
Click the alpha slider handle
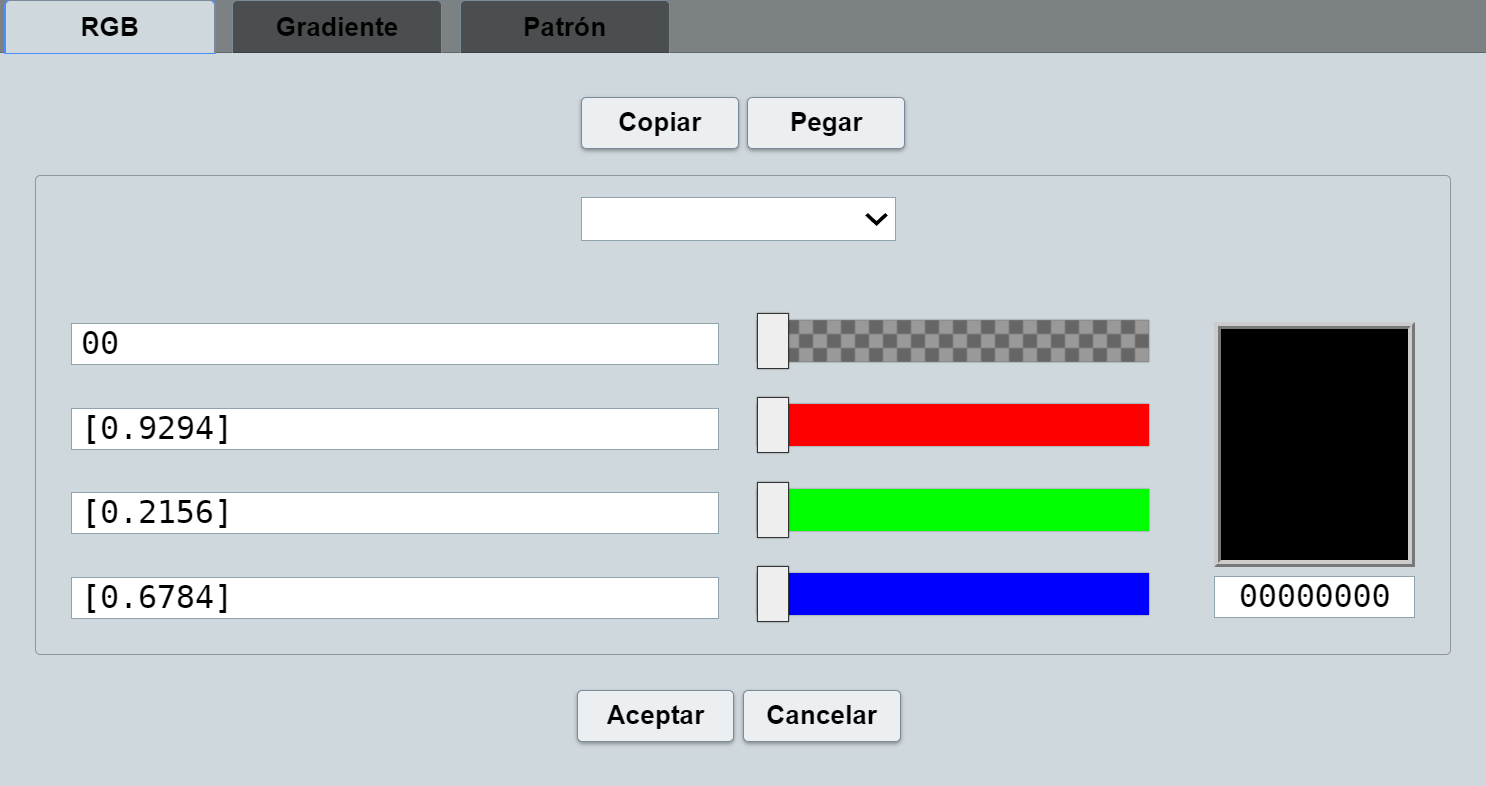773,341
